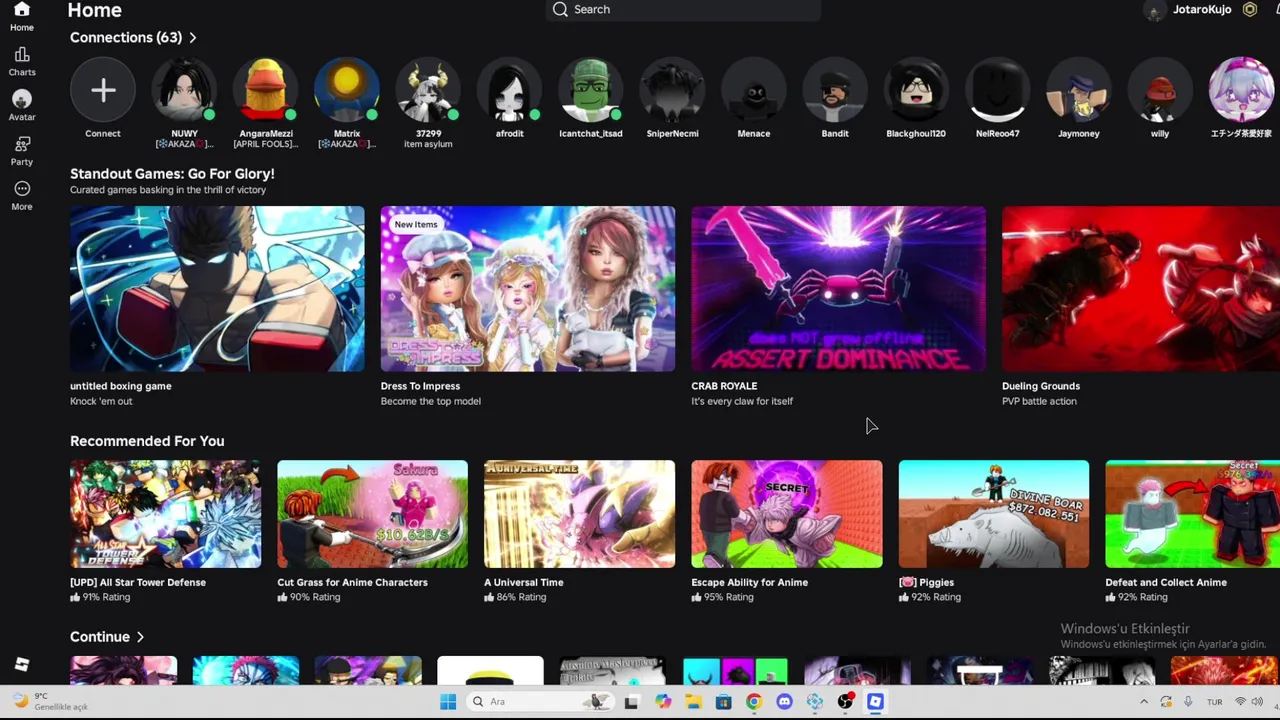Image resolution: width=1280 pixels, height=720 pixels.
Task: Open afrodit's connection avatar
Action: click(x=509, y=90)
